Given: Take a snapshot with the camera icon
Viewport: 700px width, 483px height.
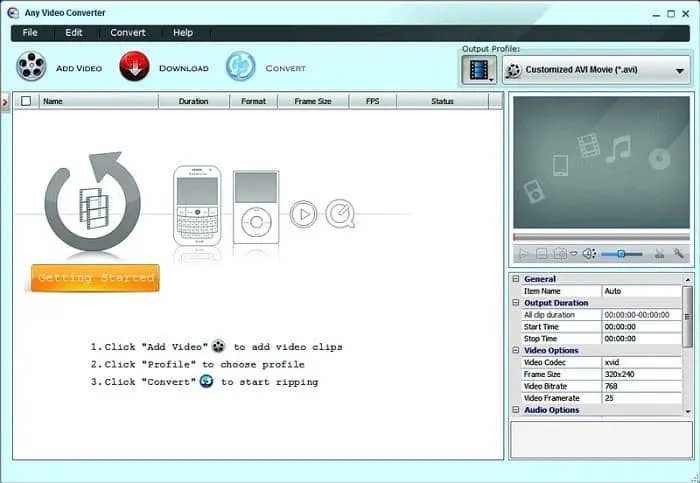Looking at the screenshot, I should (560, 255).
